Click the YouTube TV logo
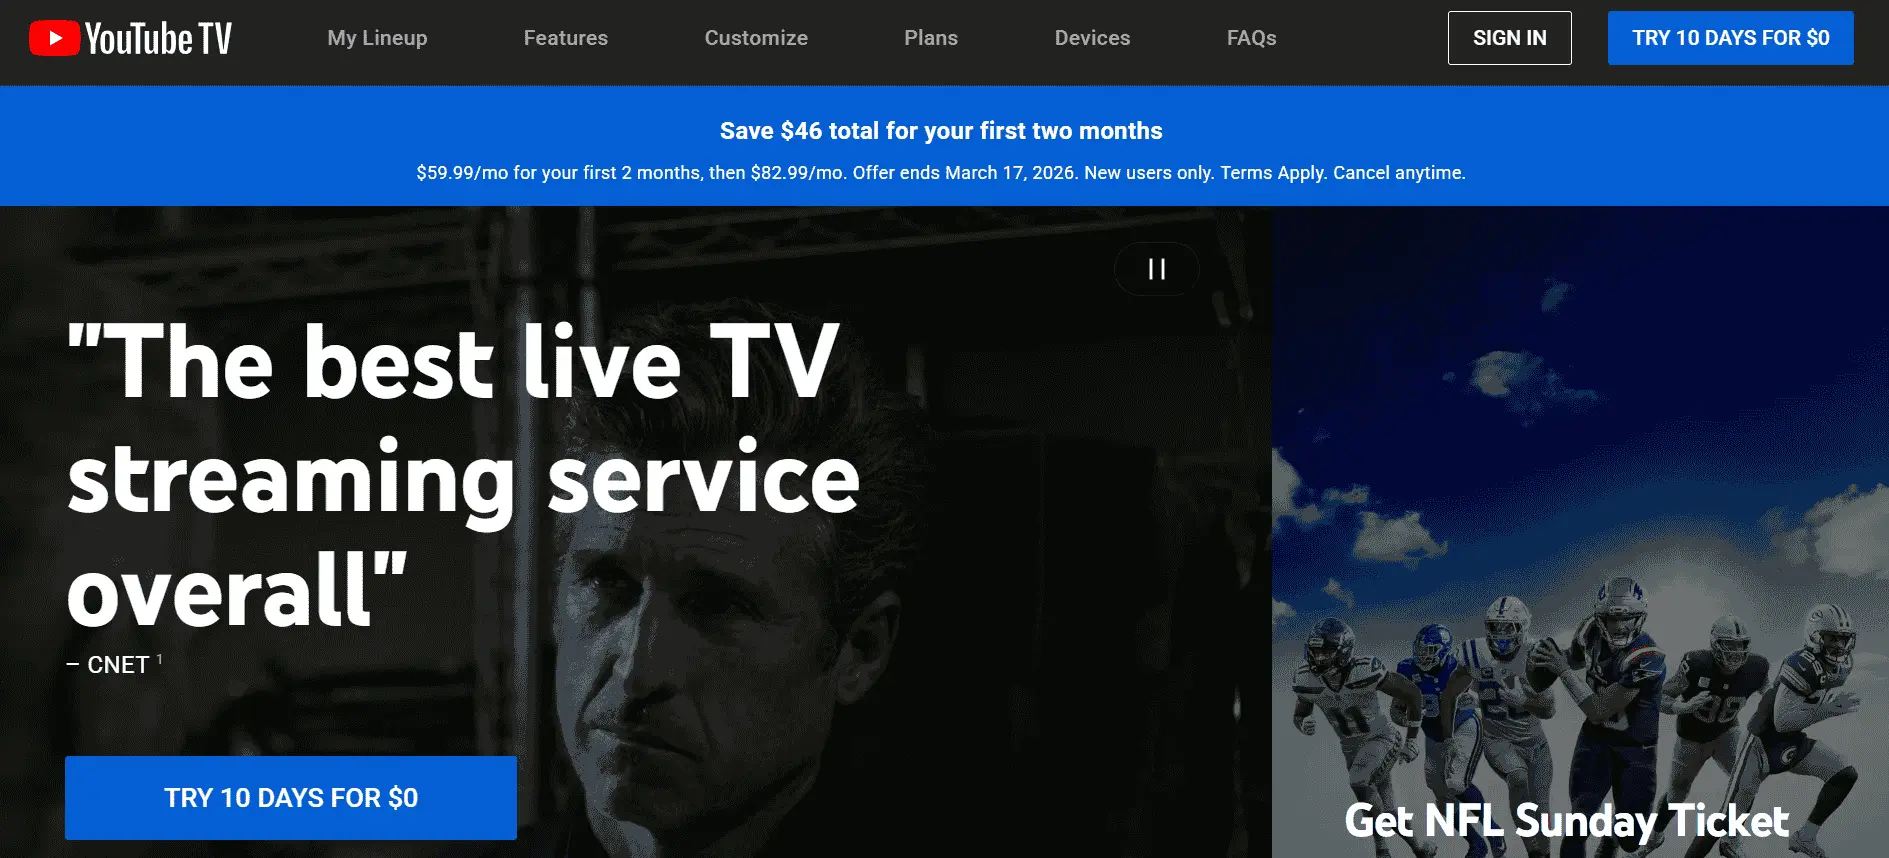 (130, 38)
